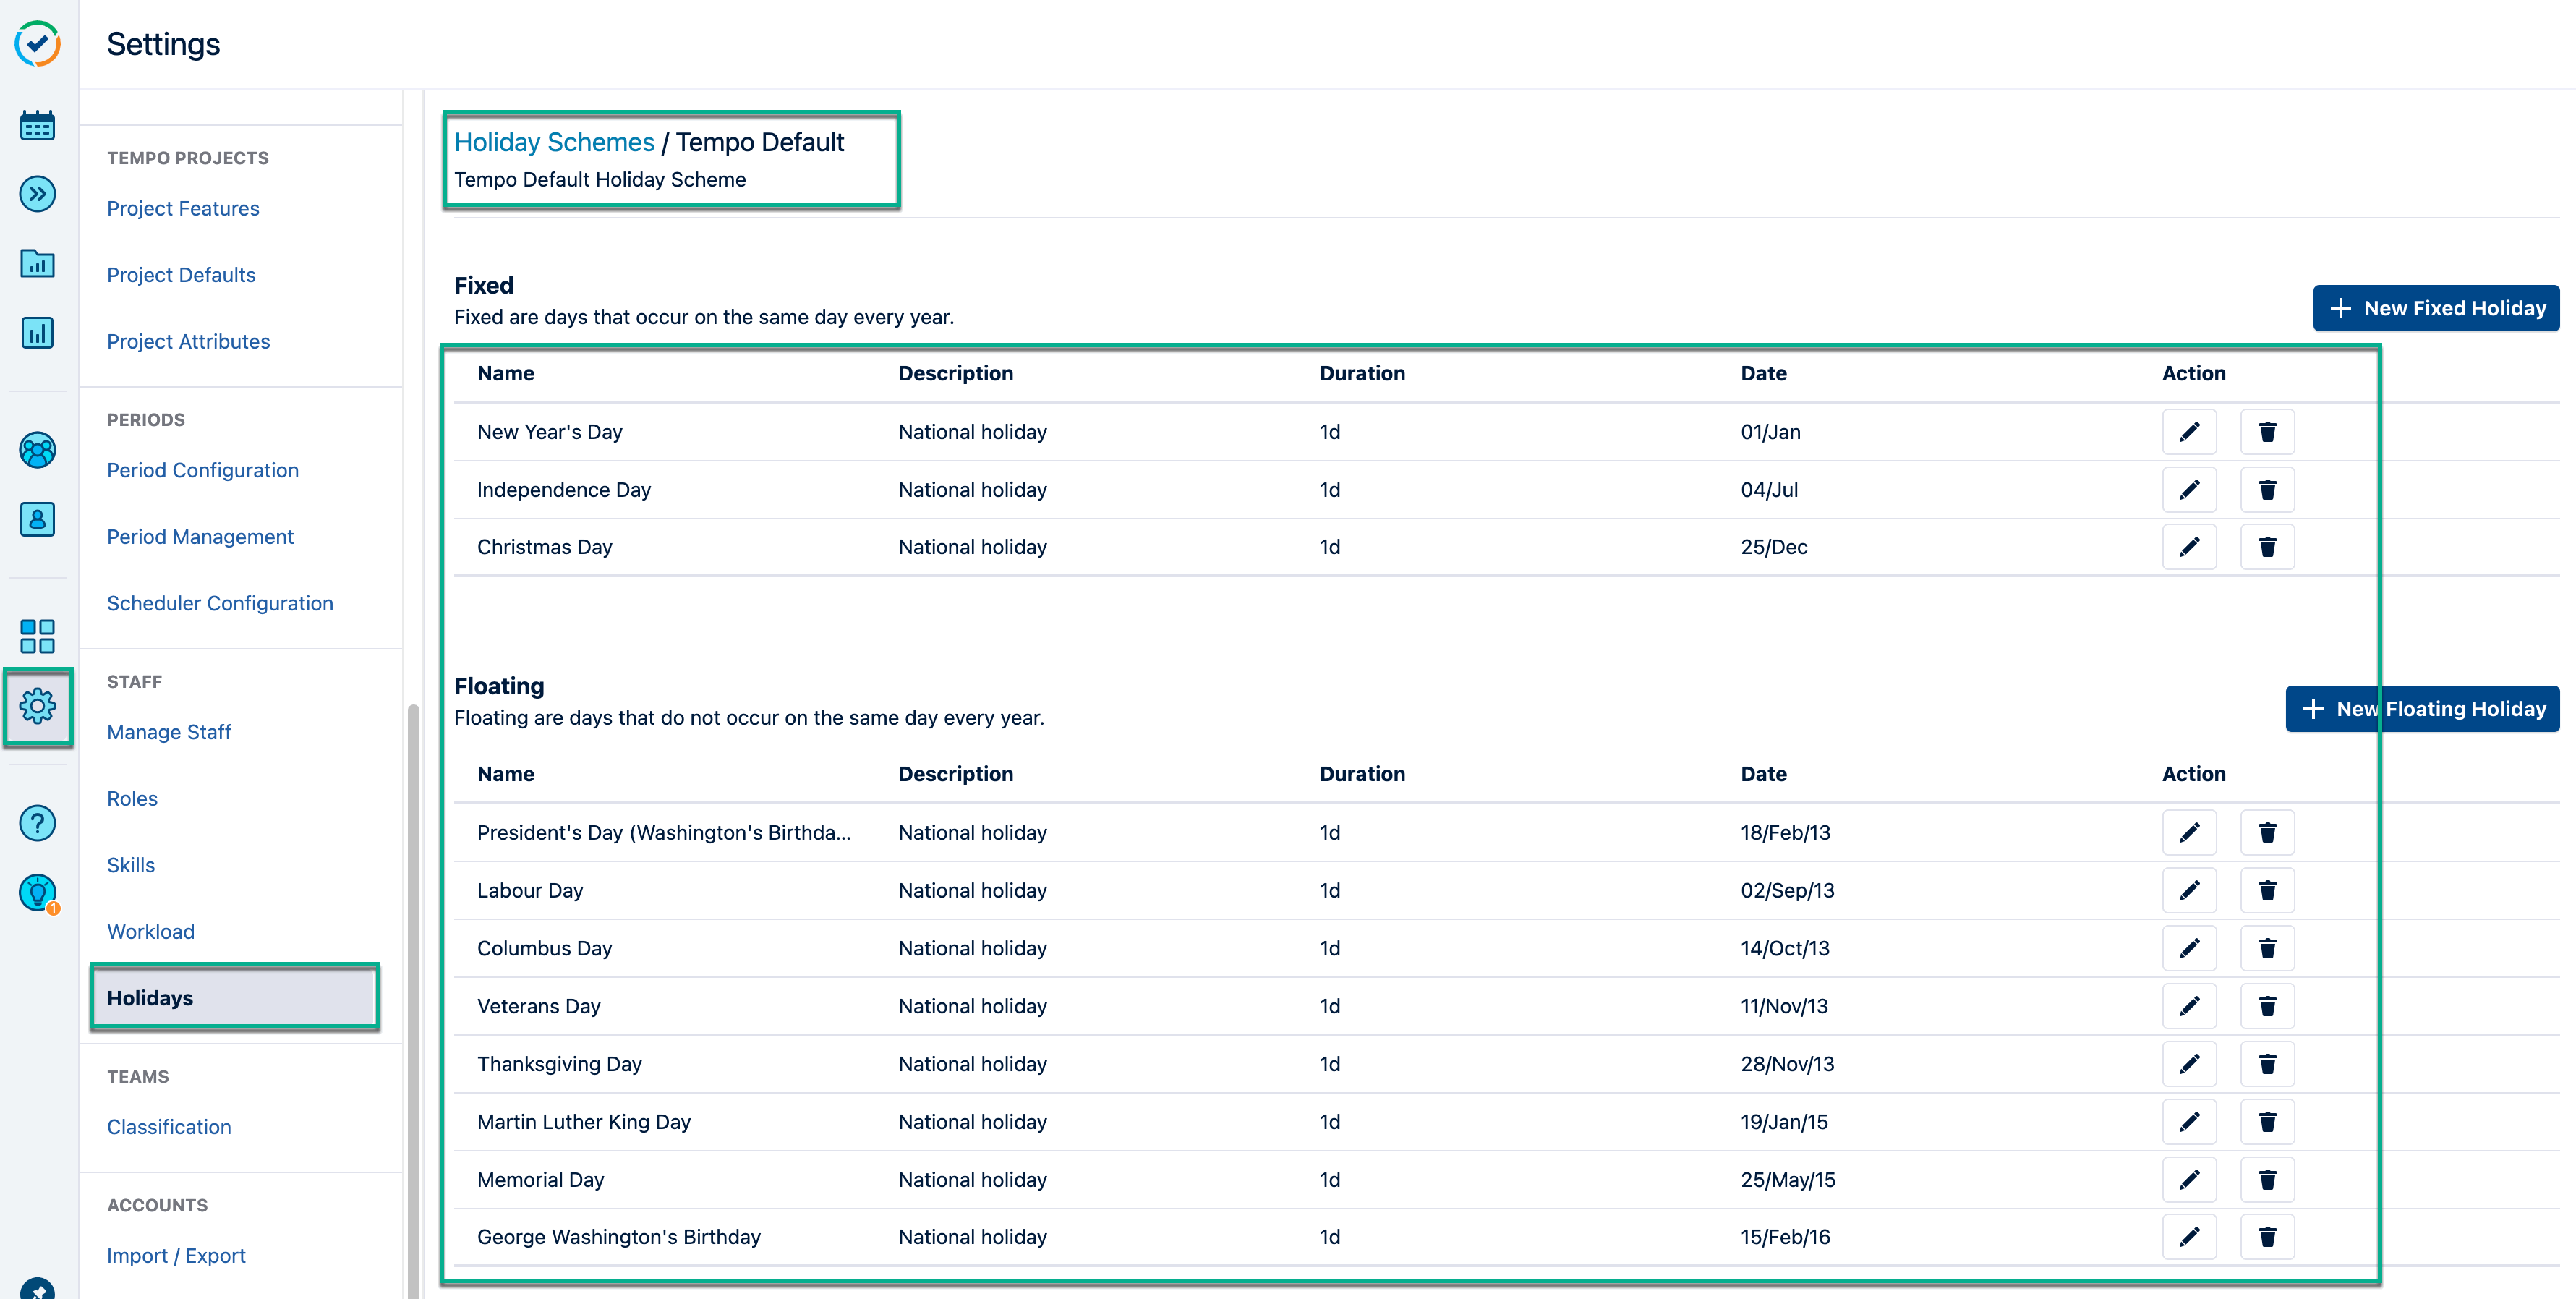Screen dimensions: 2576x1299
Task: Delete the Columbus Day holiday
Action: coord(2266,948)
